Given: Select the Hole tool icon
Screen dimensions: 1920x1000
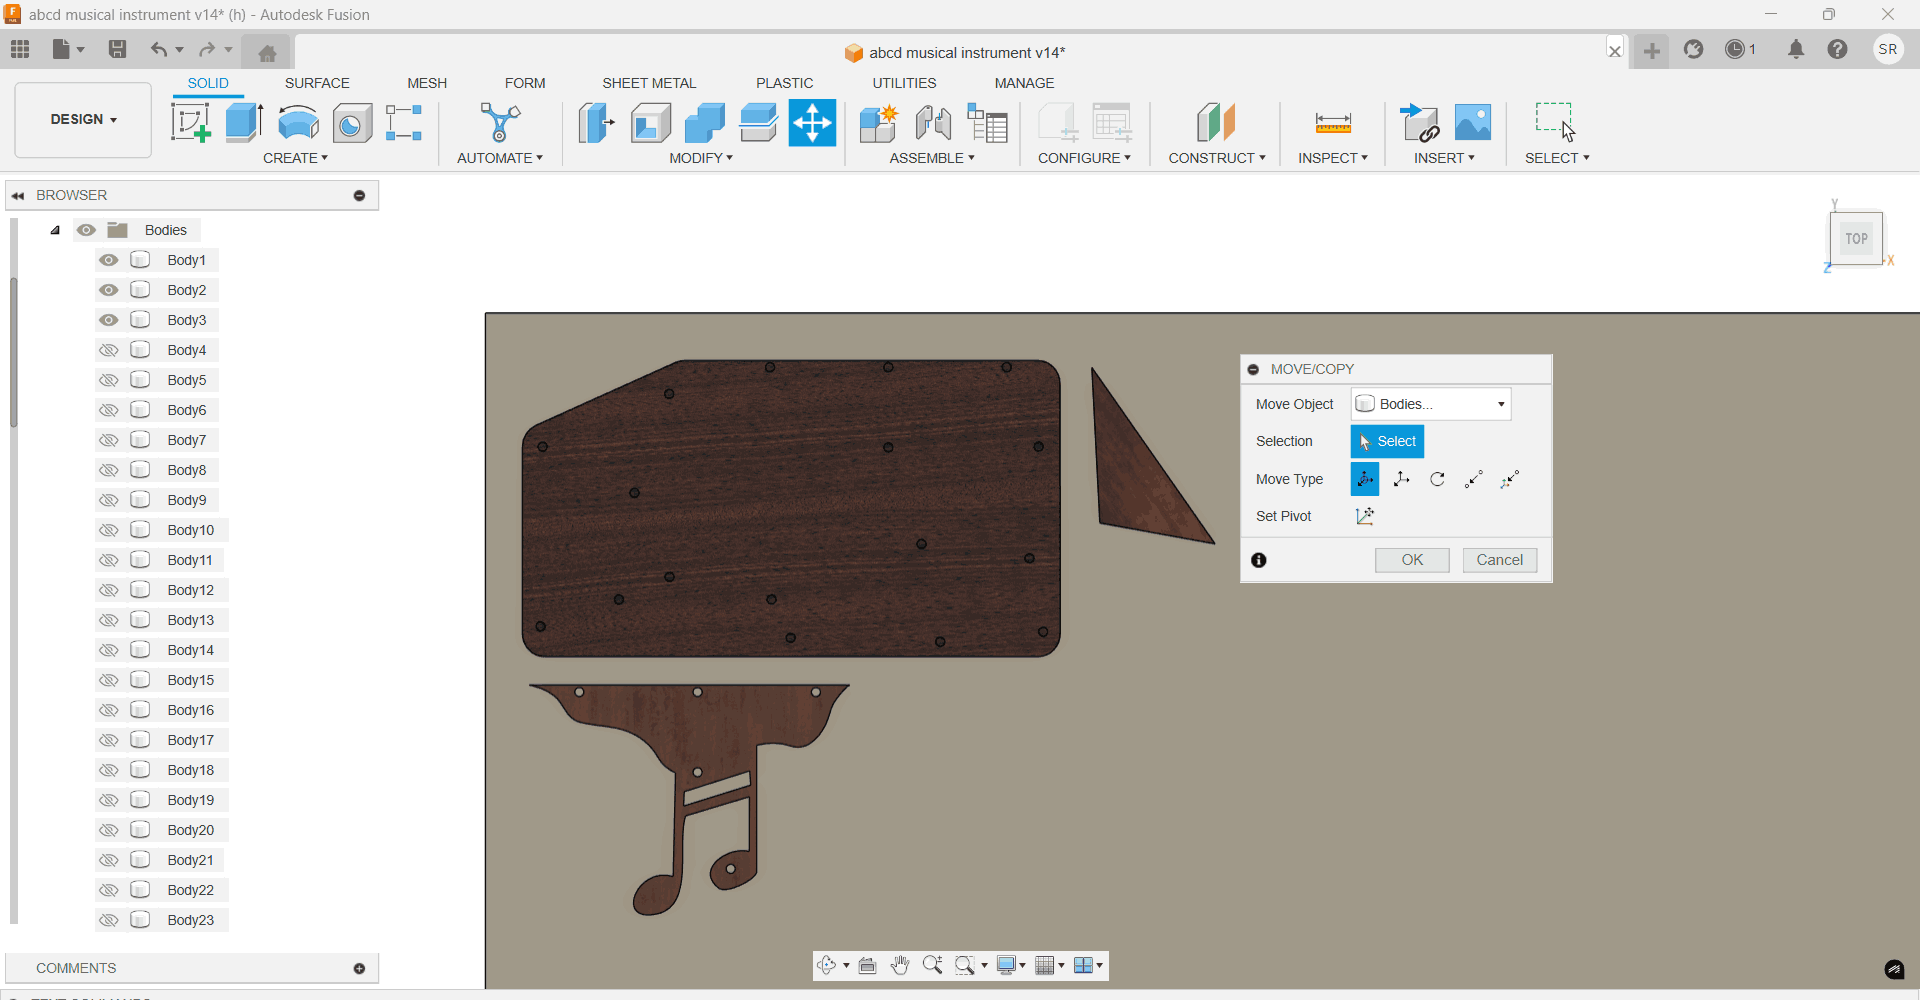Looking at the screenshot, I should [x=352, y=123].
